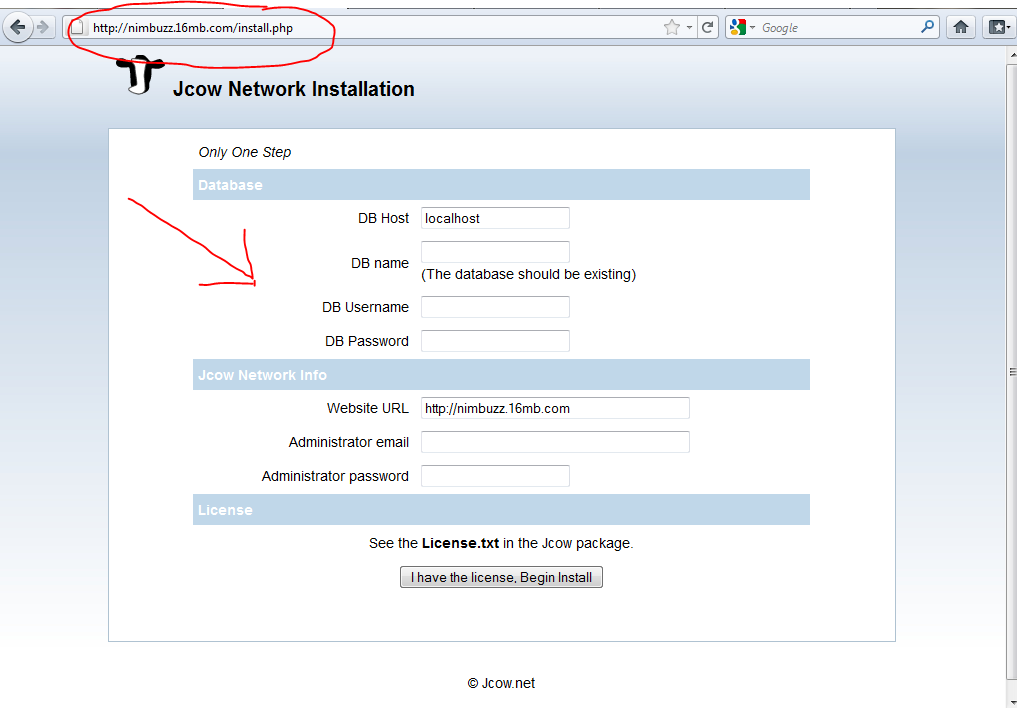Open the address bar history dropdown arrow
Screen dimensions: 1017x708
[x=689, y=28]
